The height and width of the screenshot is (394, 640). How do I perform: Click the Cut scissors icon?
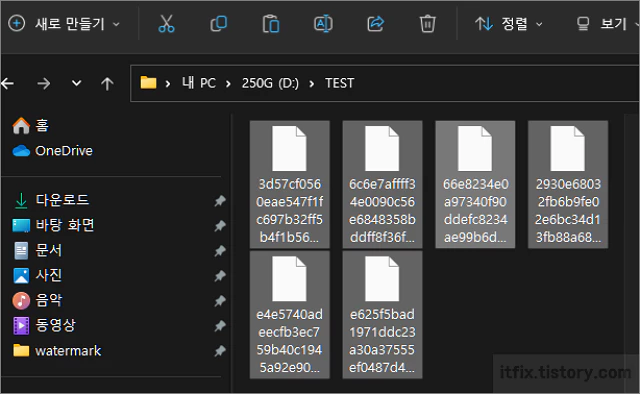[166, 24]
